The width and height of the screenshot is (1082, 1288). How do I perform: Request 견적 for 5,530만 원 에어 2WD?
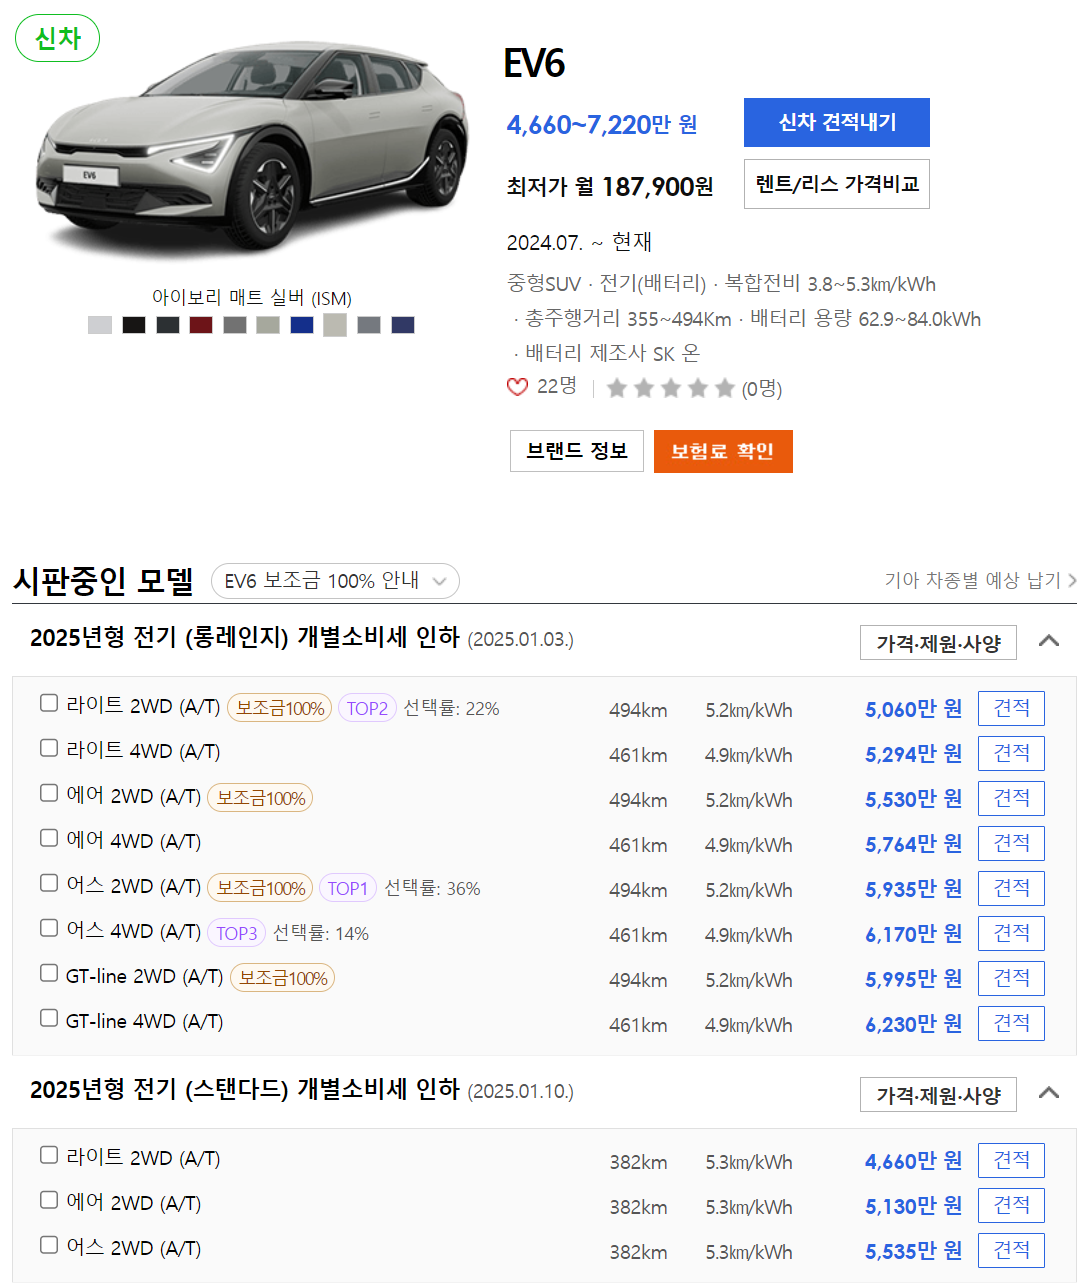coord(1011,798)
